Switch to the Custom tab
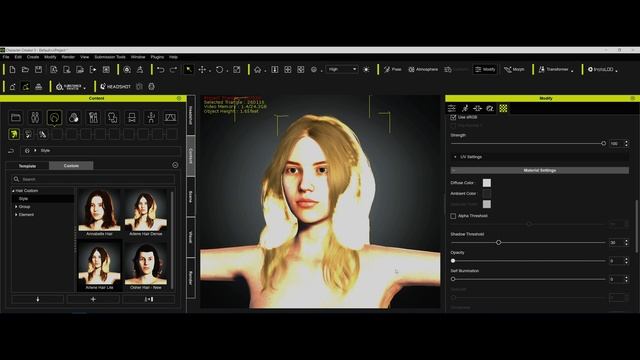Image resolution: width=640 pixels, height=360 pixels. point(71,166)
